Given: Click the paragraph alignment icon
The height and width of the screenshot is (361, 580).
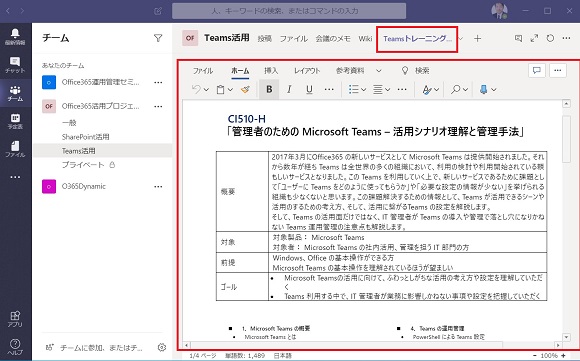Looking at the screenshot, I should tap(377, 89).
